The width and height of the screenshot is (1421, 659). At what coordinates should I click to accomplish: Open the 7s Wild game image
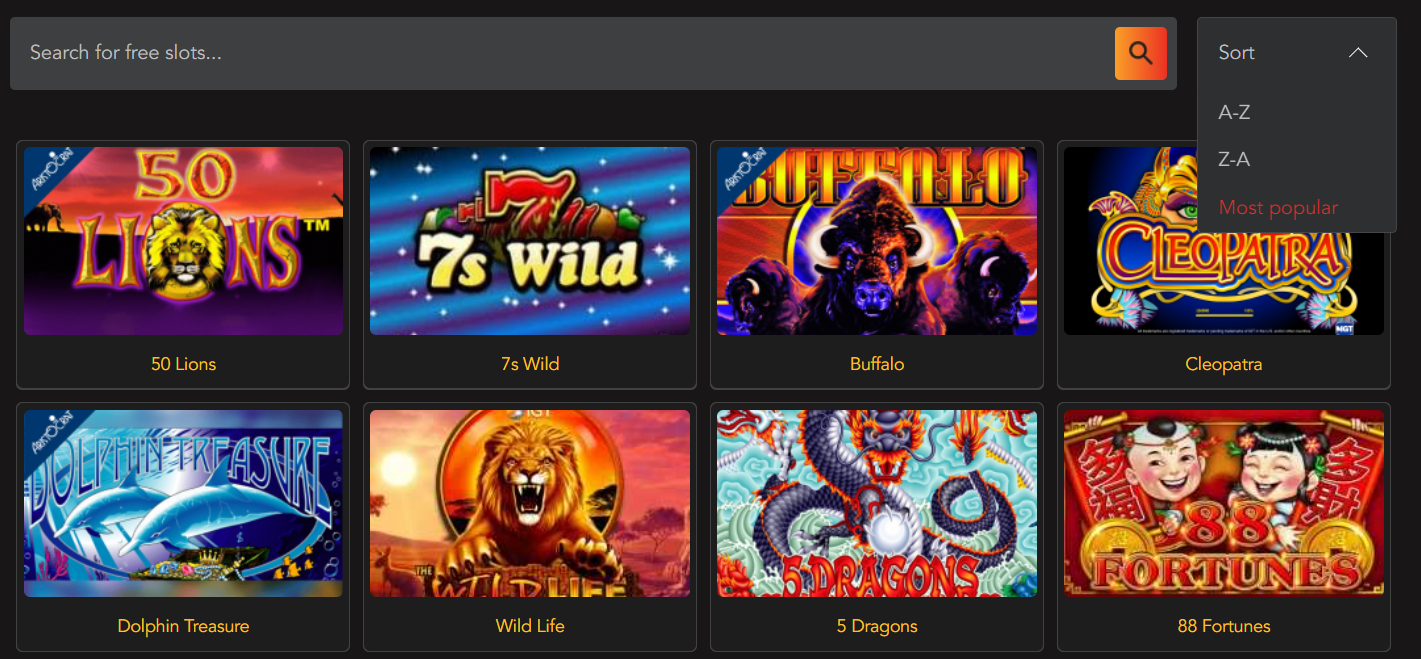[530, 241]
